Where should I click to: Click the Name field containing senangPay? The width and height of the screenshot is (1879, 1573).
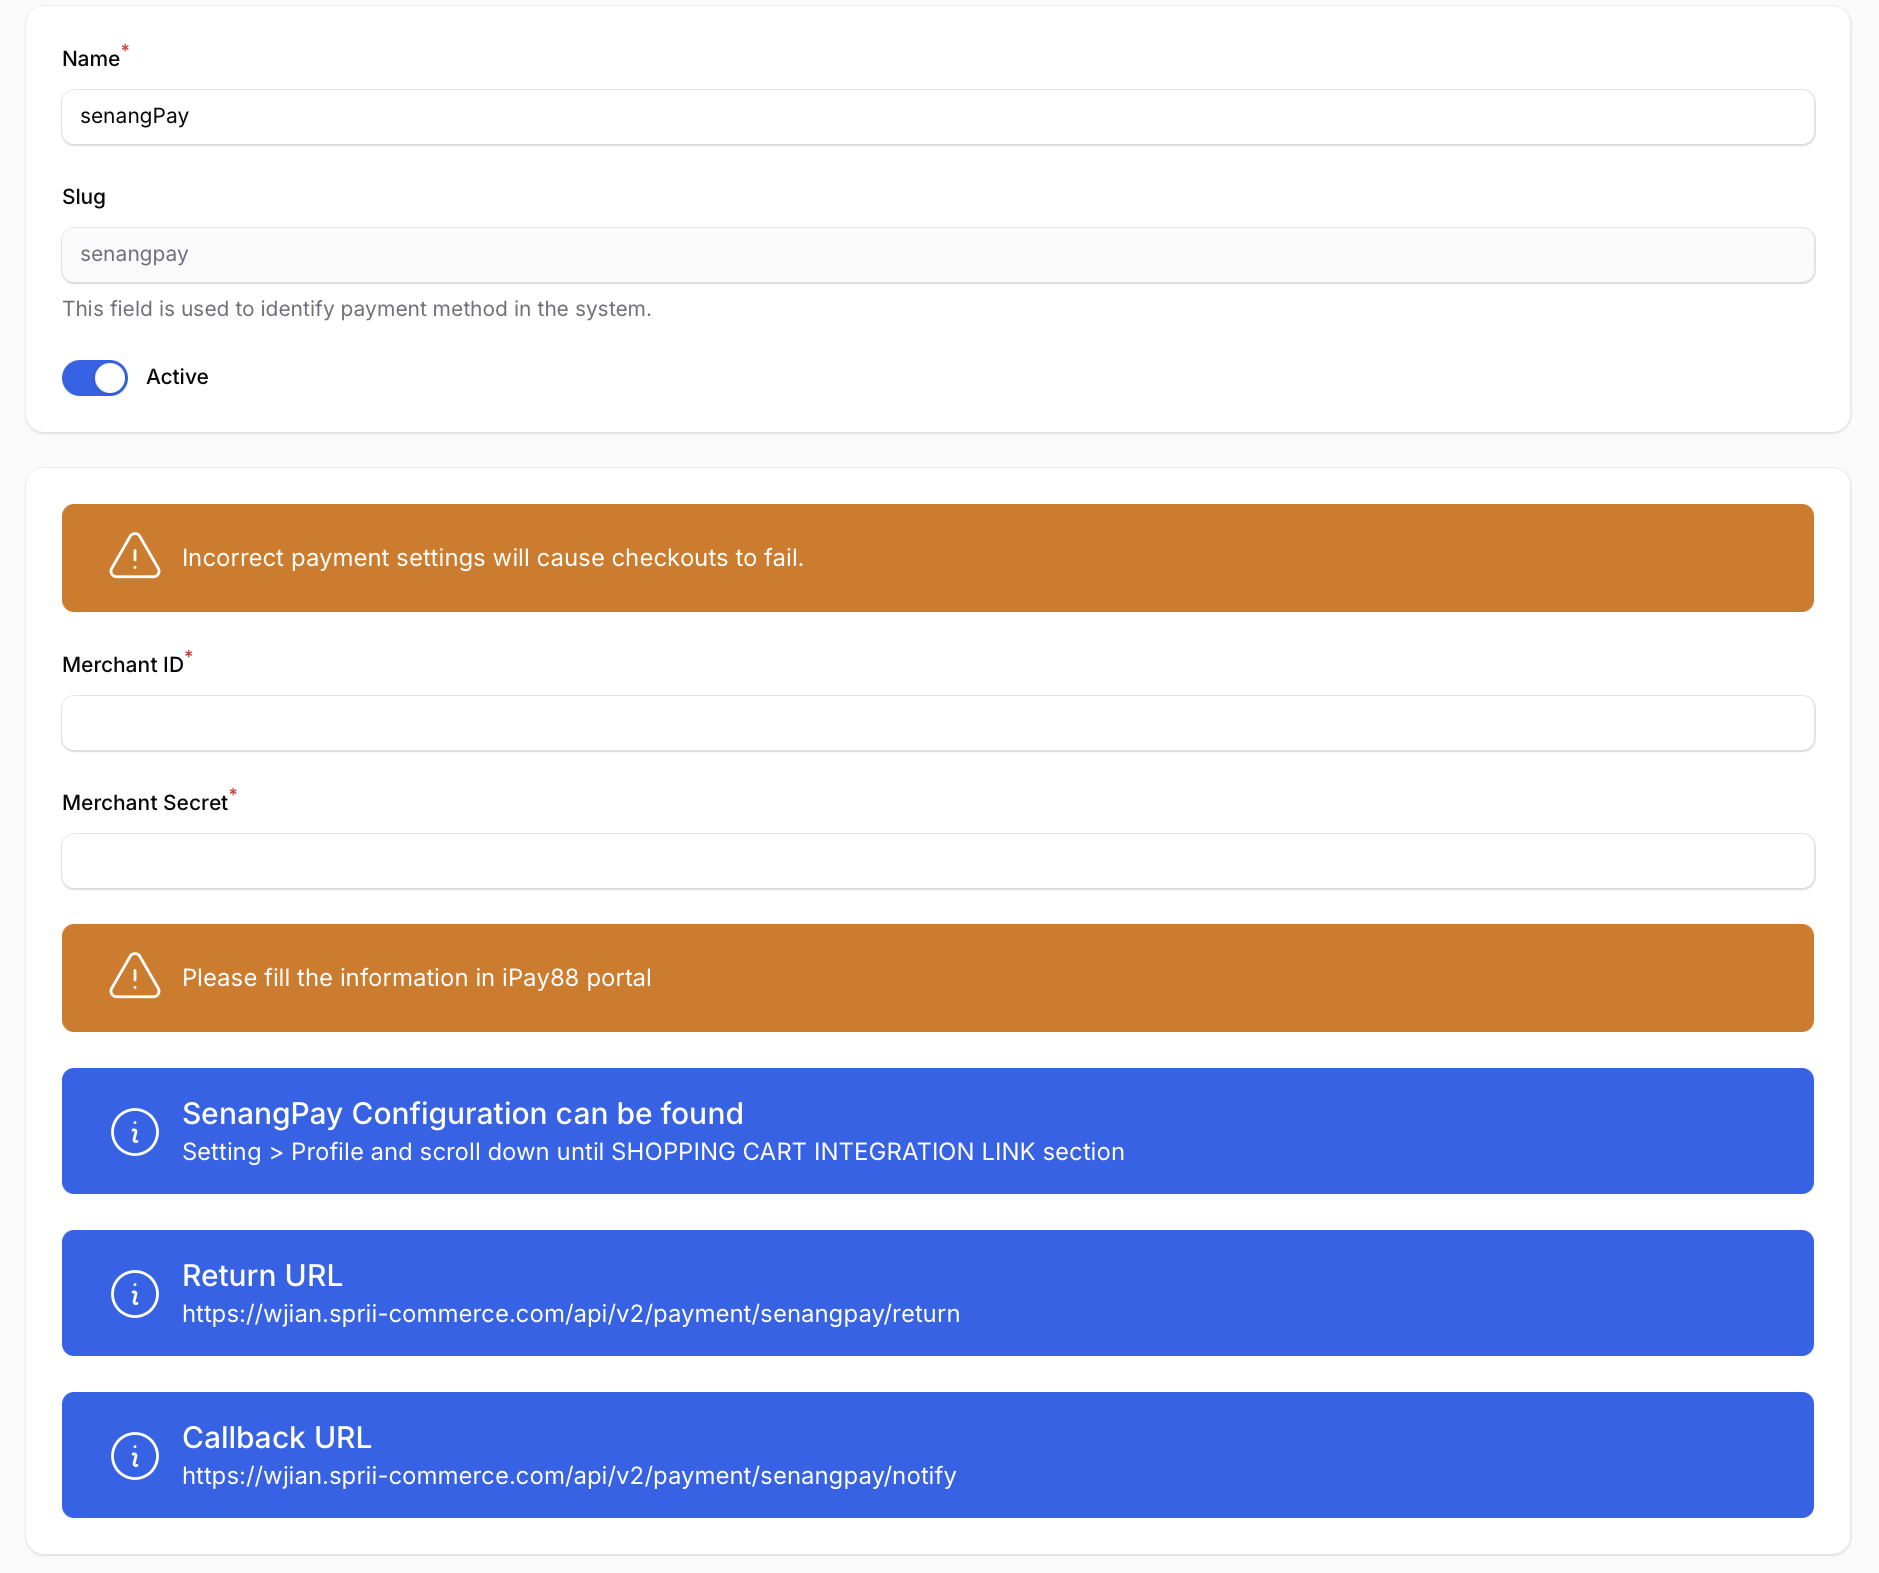[938, 117]
